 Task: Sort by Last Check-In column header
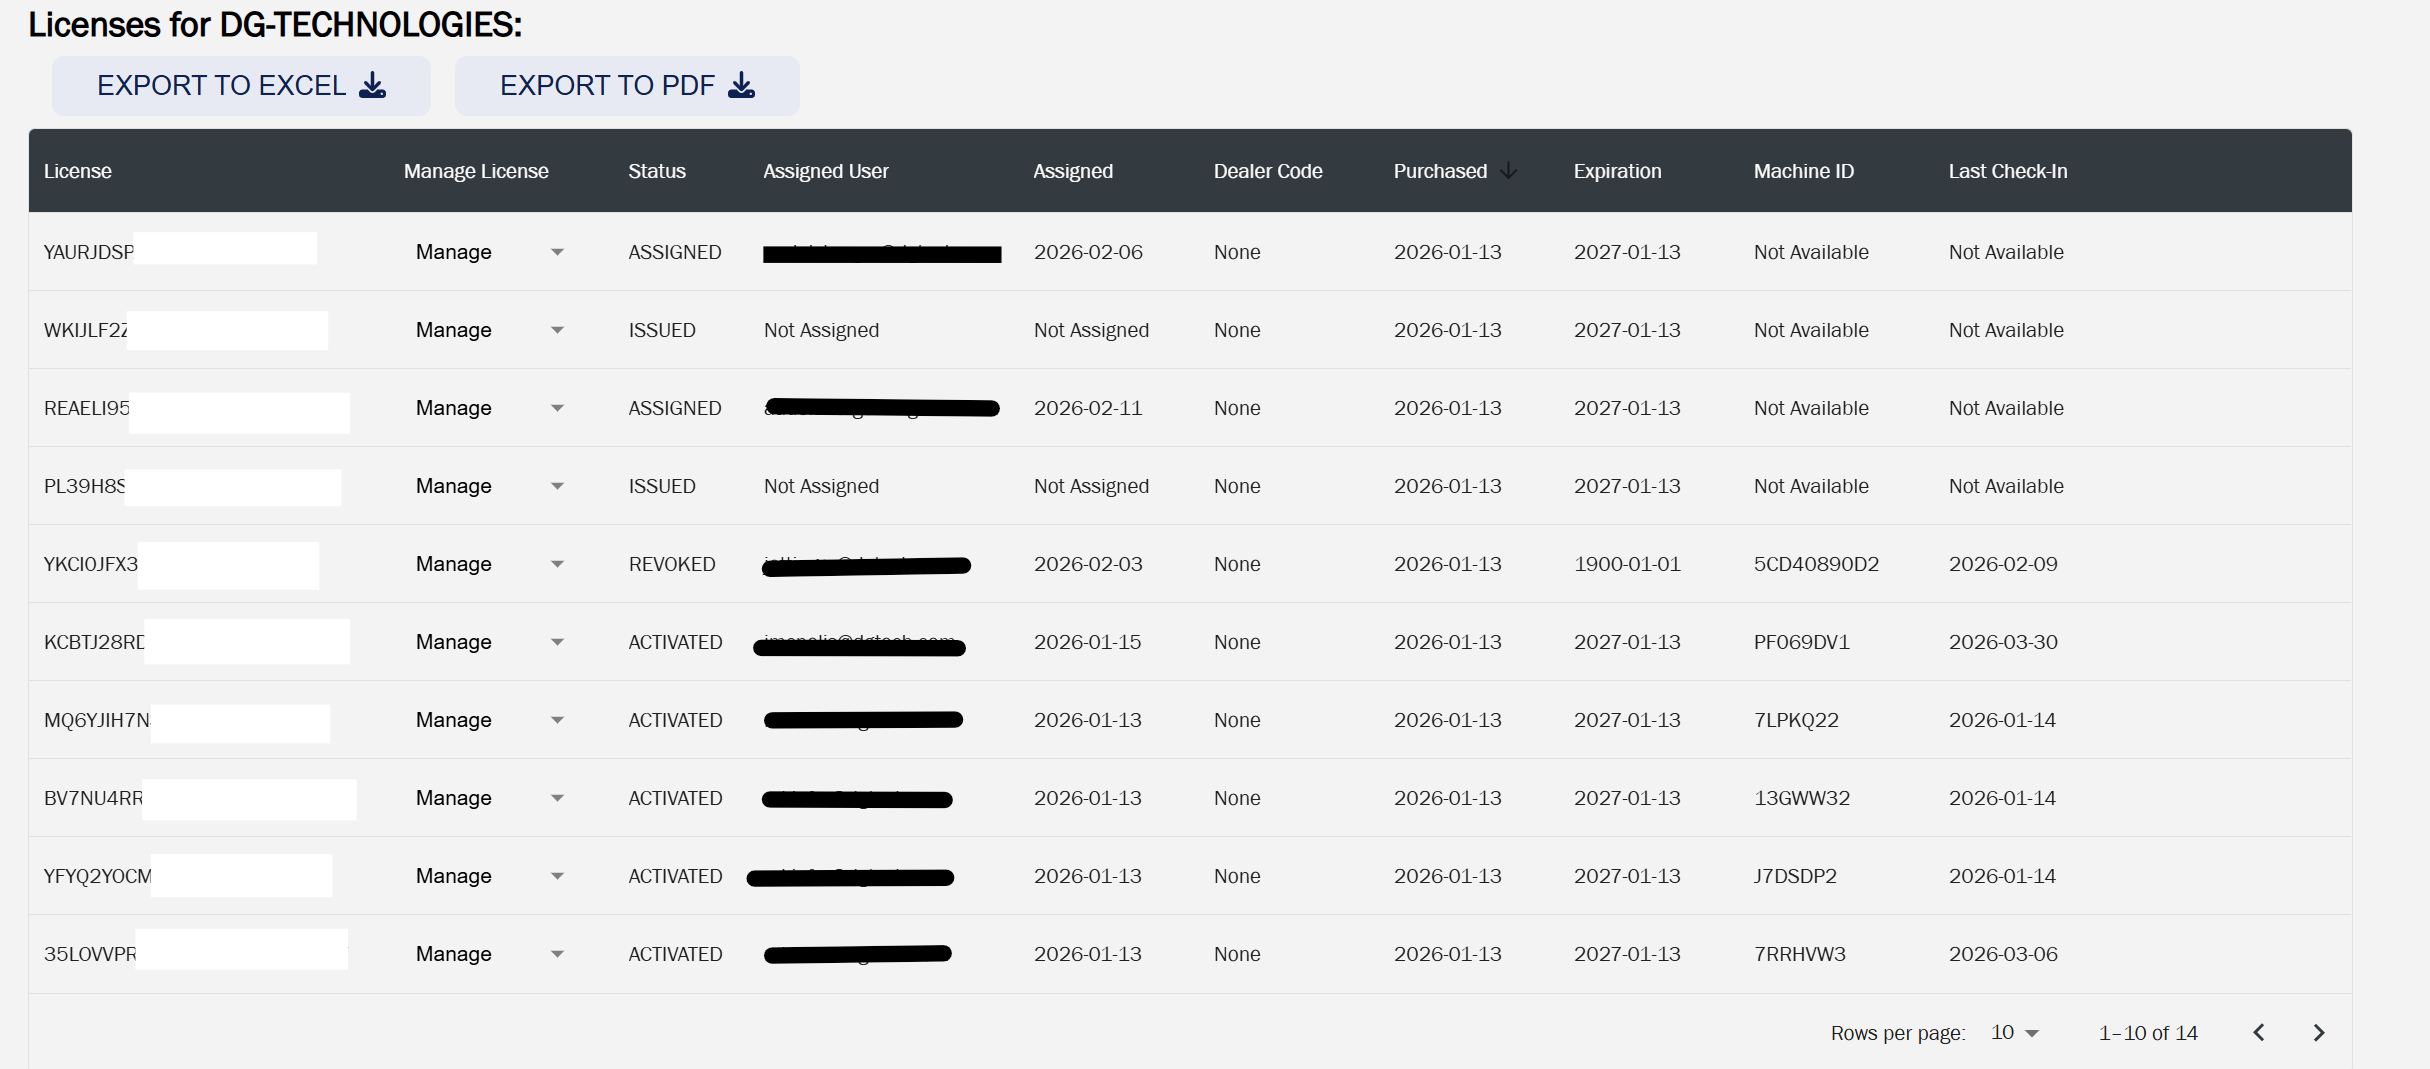coord(2007,171)
